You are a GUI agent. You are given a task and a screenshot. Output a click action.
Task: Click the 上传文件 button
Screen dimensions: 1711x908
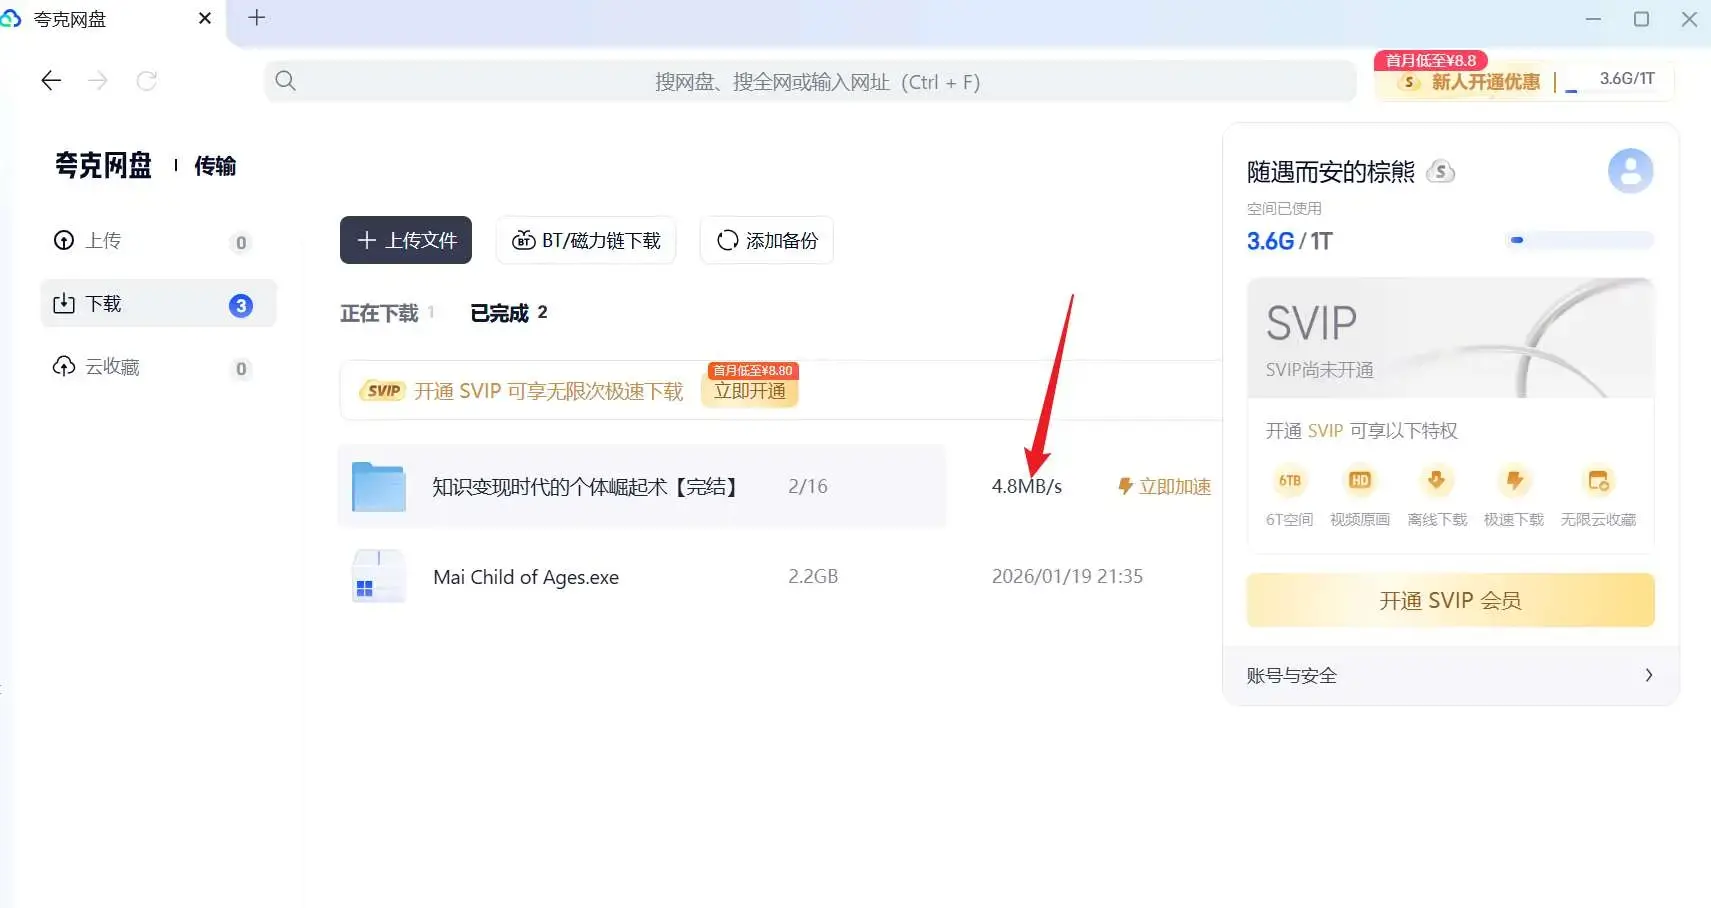405,240
